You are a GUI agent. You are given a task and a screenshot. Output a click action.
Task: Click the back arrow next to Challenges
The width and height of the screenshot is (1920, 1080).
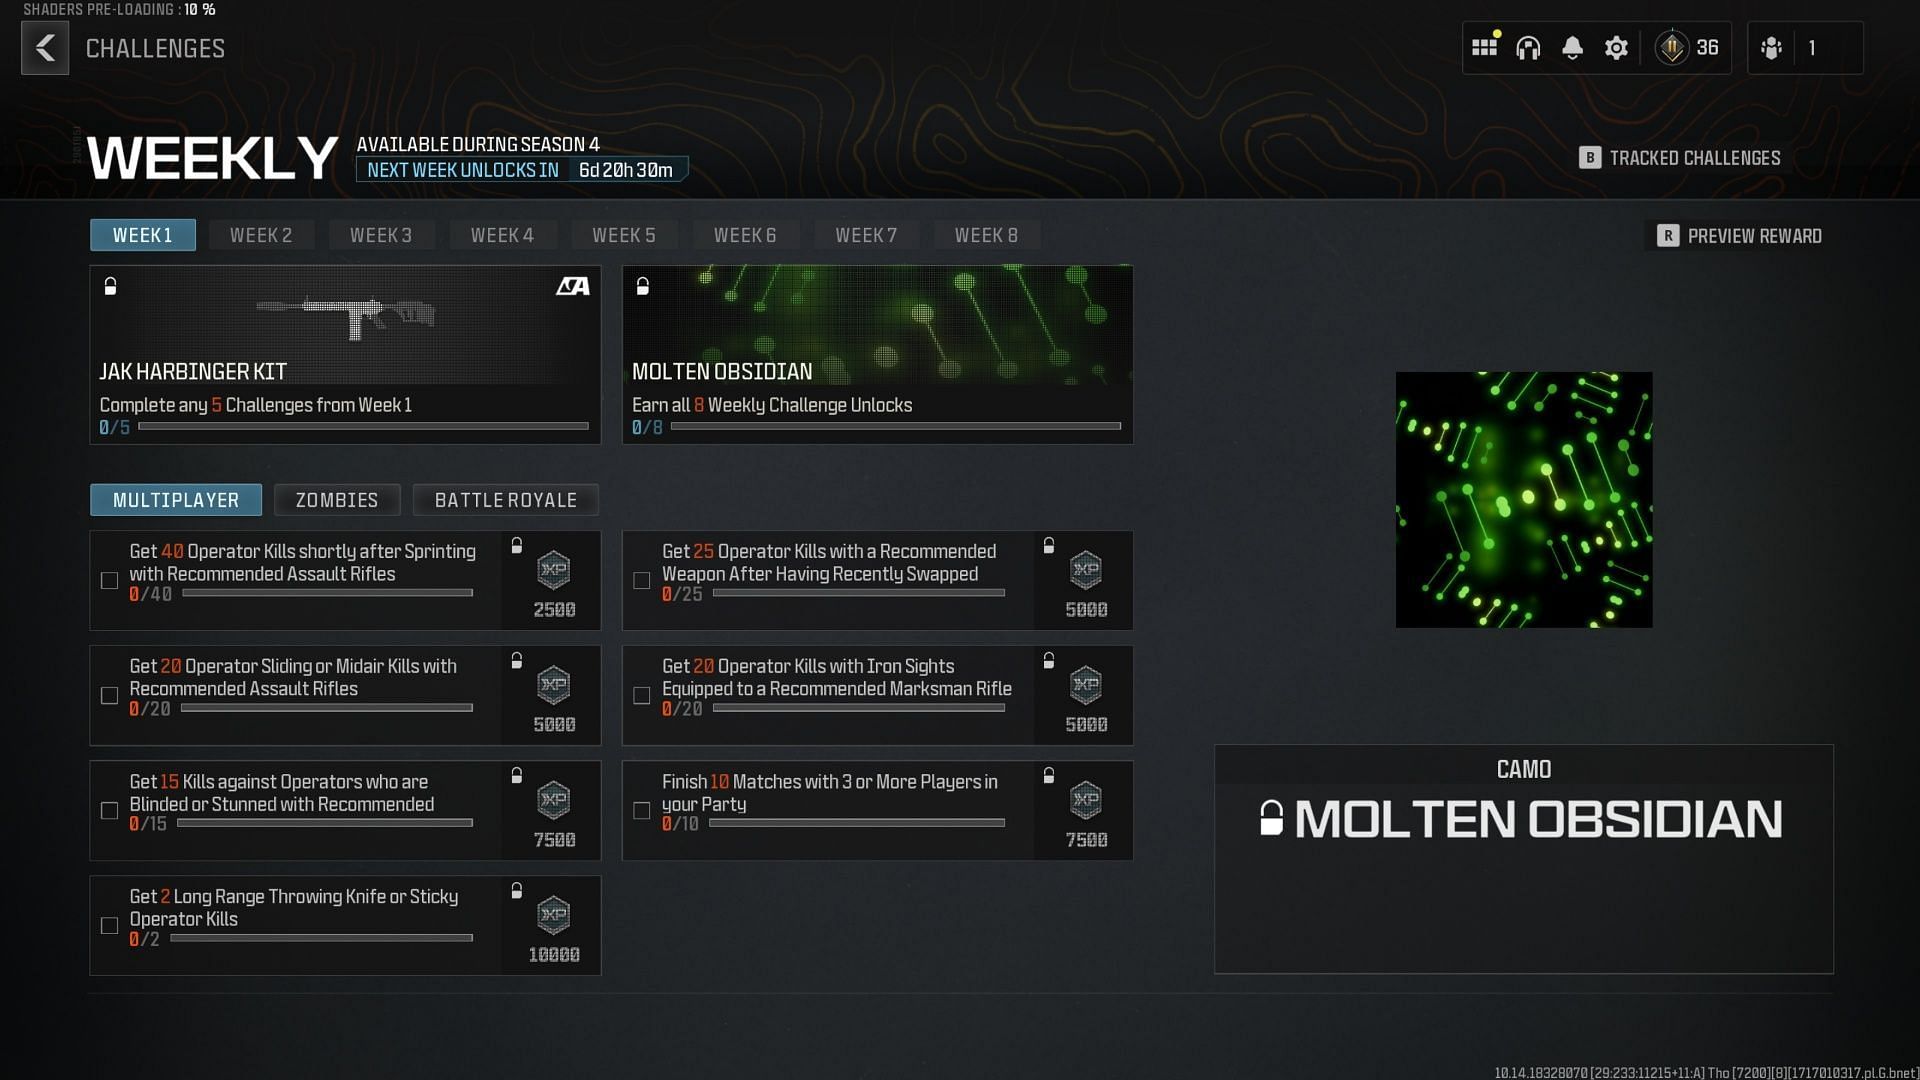point(45,48)
